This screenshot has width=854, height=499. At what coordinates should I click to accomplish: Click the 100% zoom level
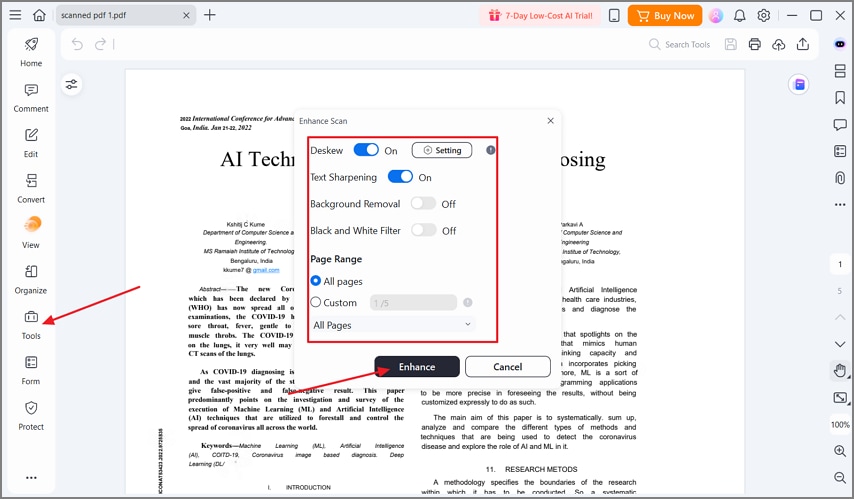(840, 424)
